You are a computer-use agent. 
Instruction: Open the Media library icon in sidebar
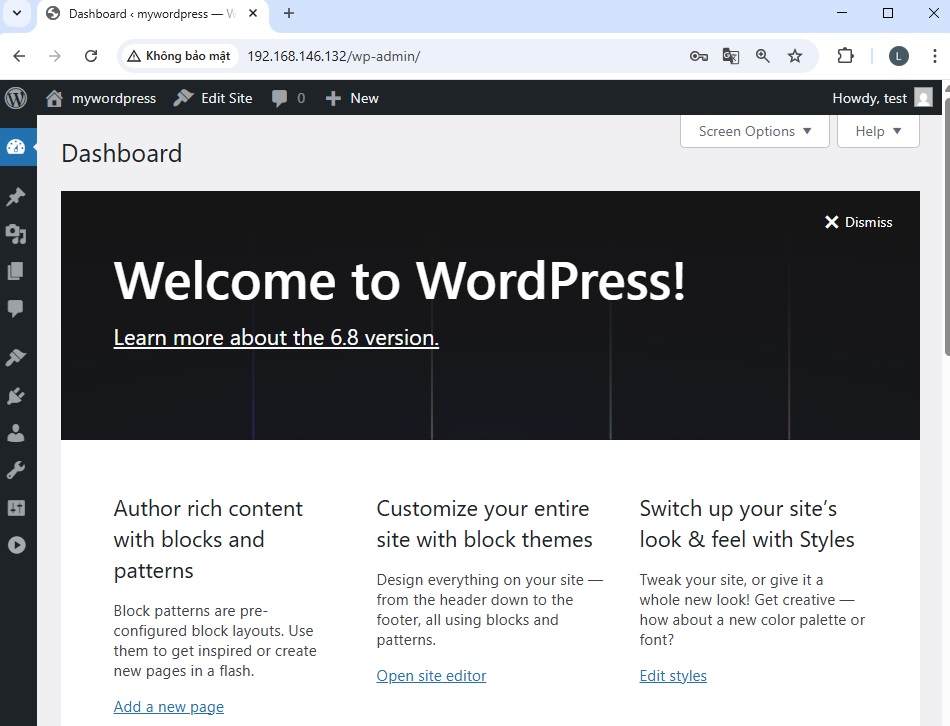coord(16,234)
